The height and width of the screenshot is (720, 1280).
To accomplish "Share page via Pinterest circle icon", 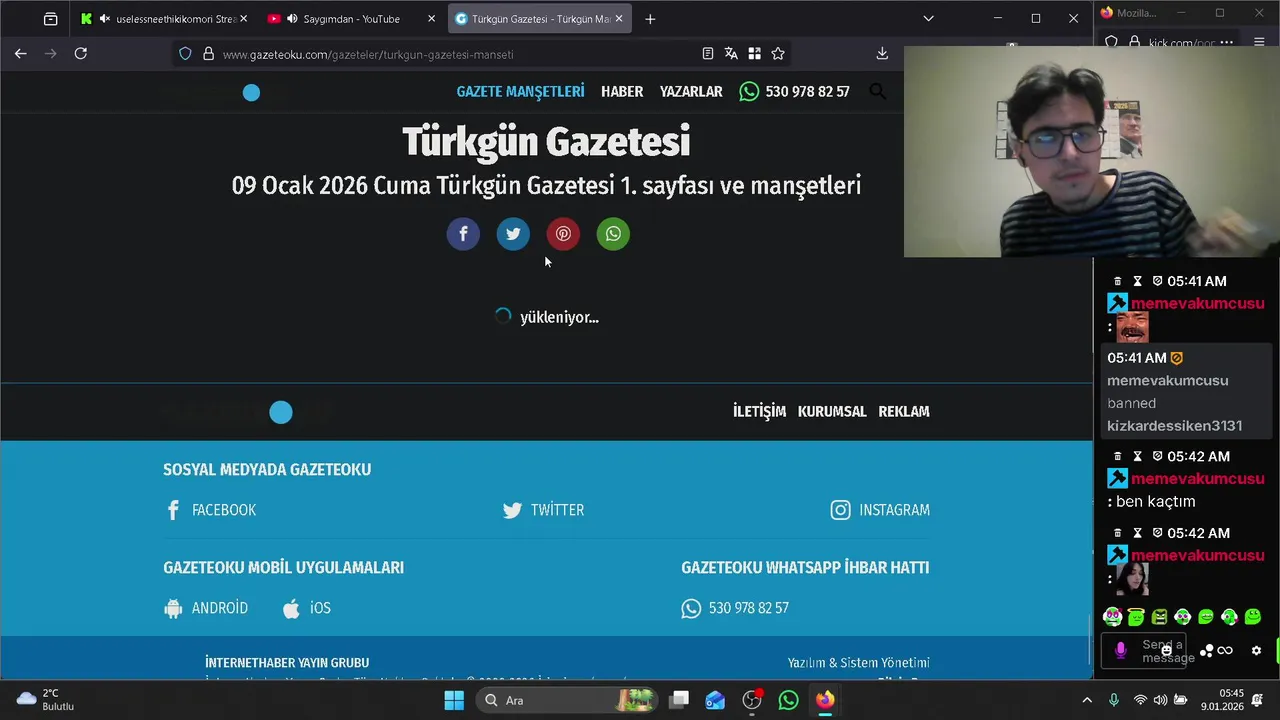I will tap(563, 234).
